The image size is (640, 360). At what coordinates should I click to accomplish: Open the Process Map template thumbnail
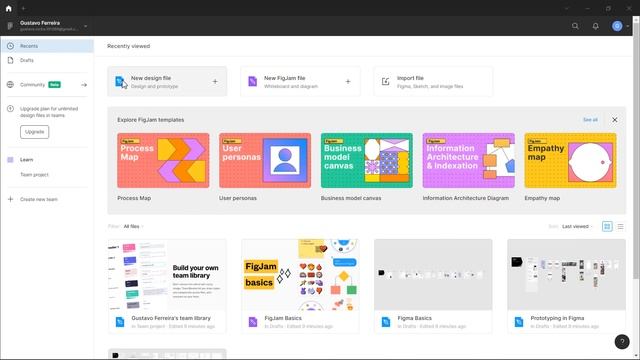point(163,160)
